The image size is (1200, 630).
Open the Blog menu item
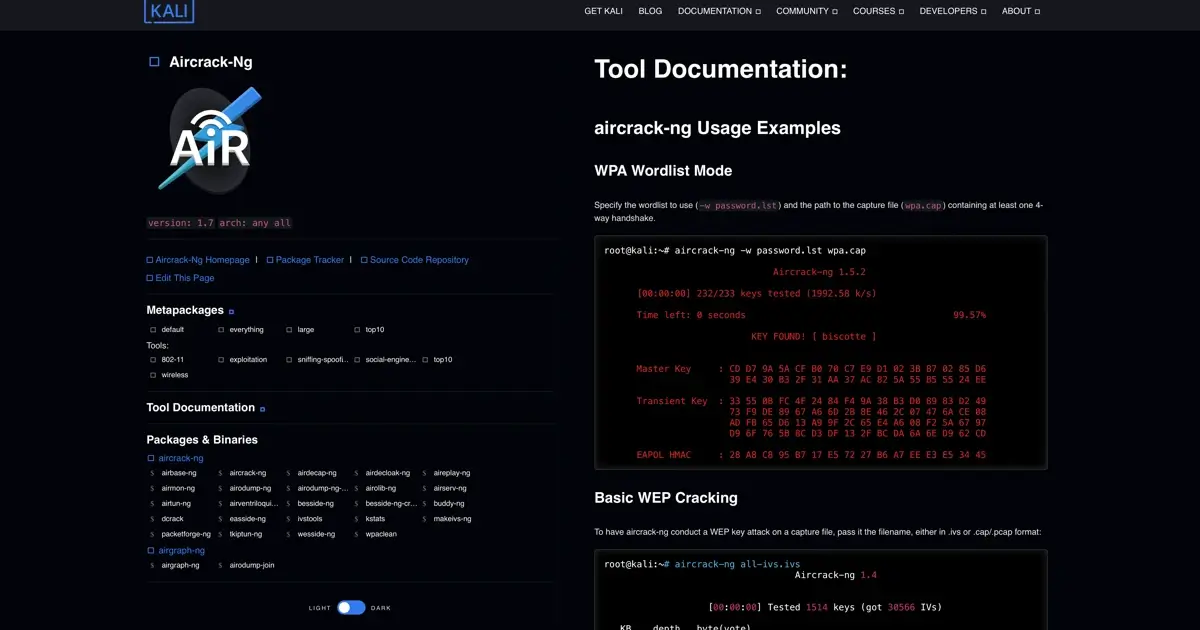(x=650, y=11)
